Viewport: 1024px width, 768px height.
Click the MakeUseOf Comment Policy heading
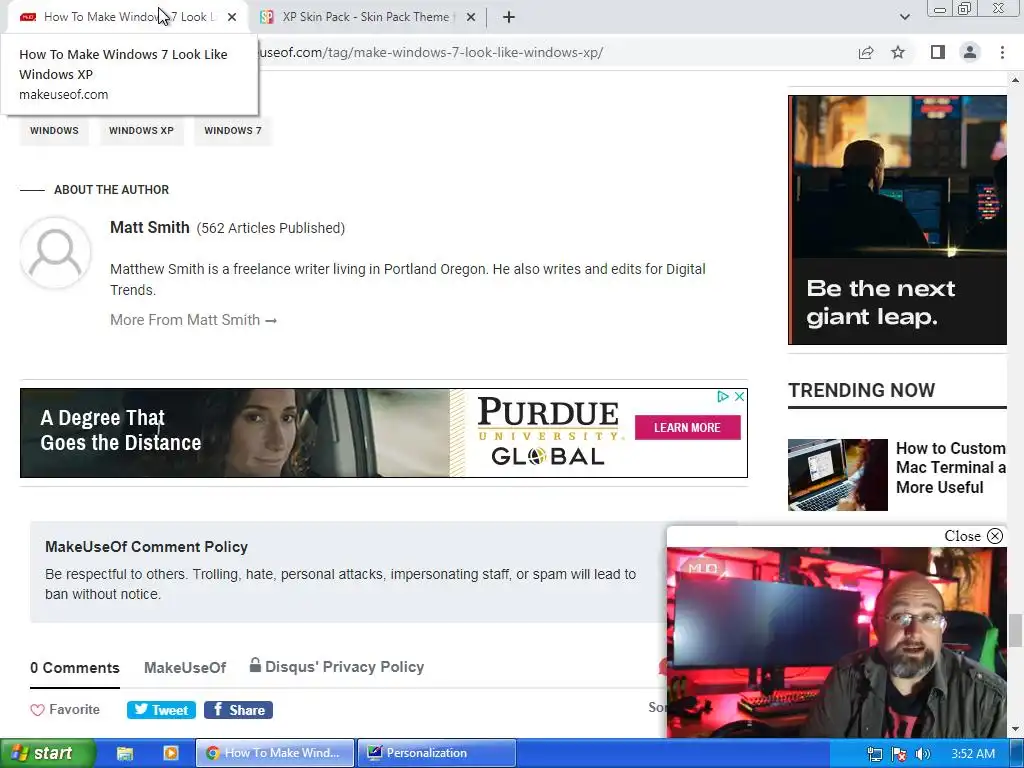coord(146,547)
